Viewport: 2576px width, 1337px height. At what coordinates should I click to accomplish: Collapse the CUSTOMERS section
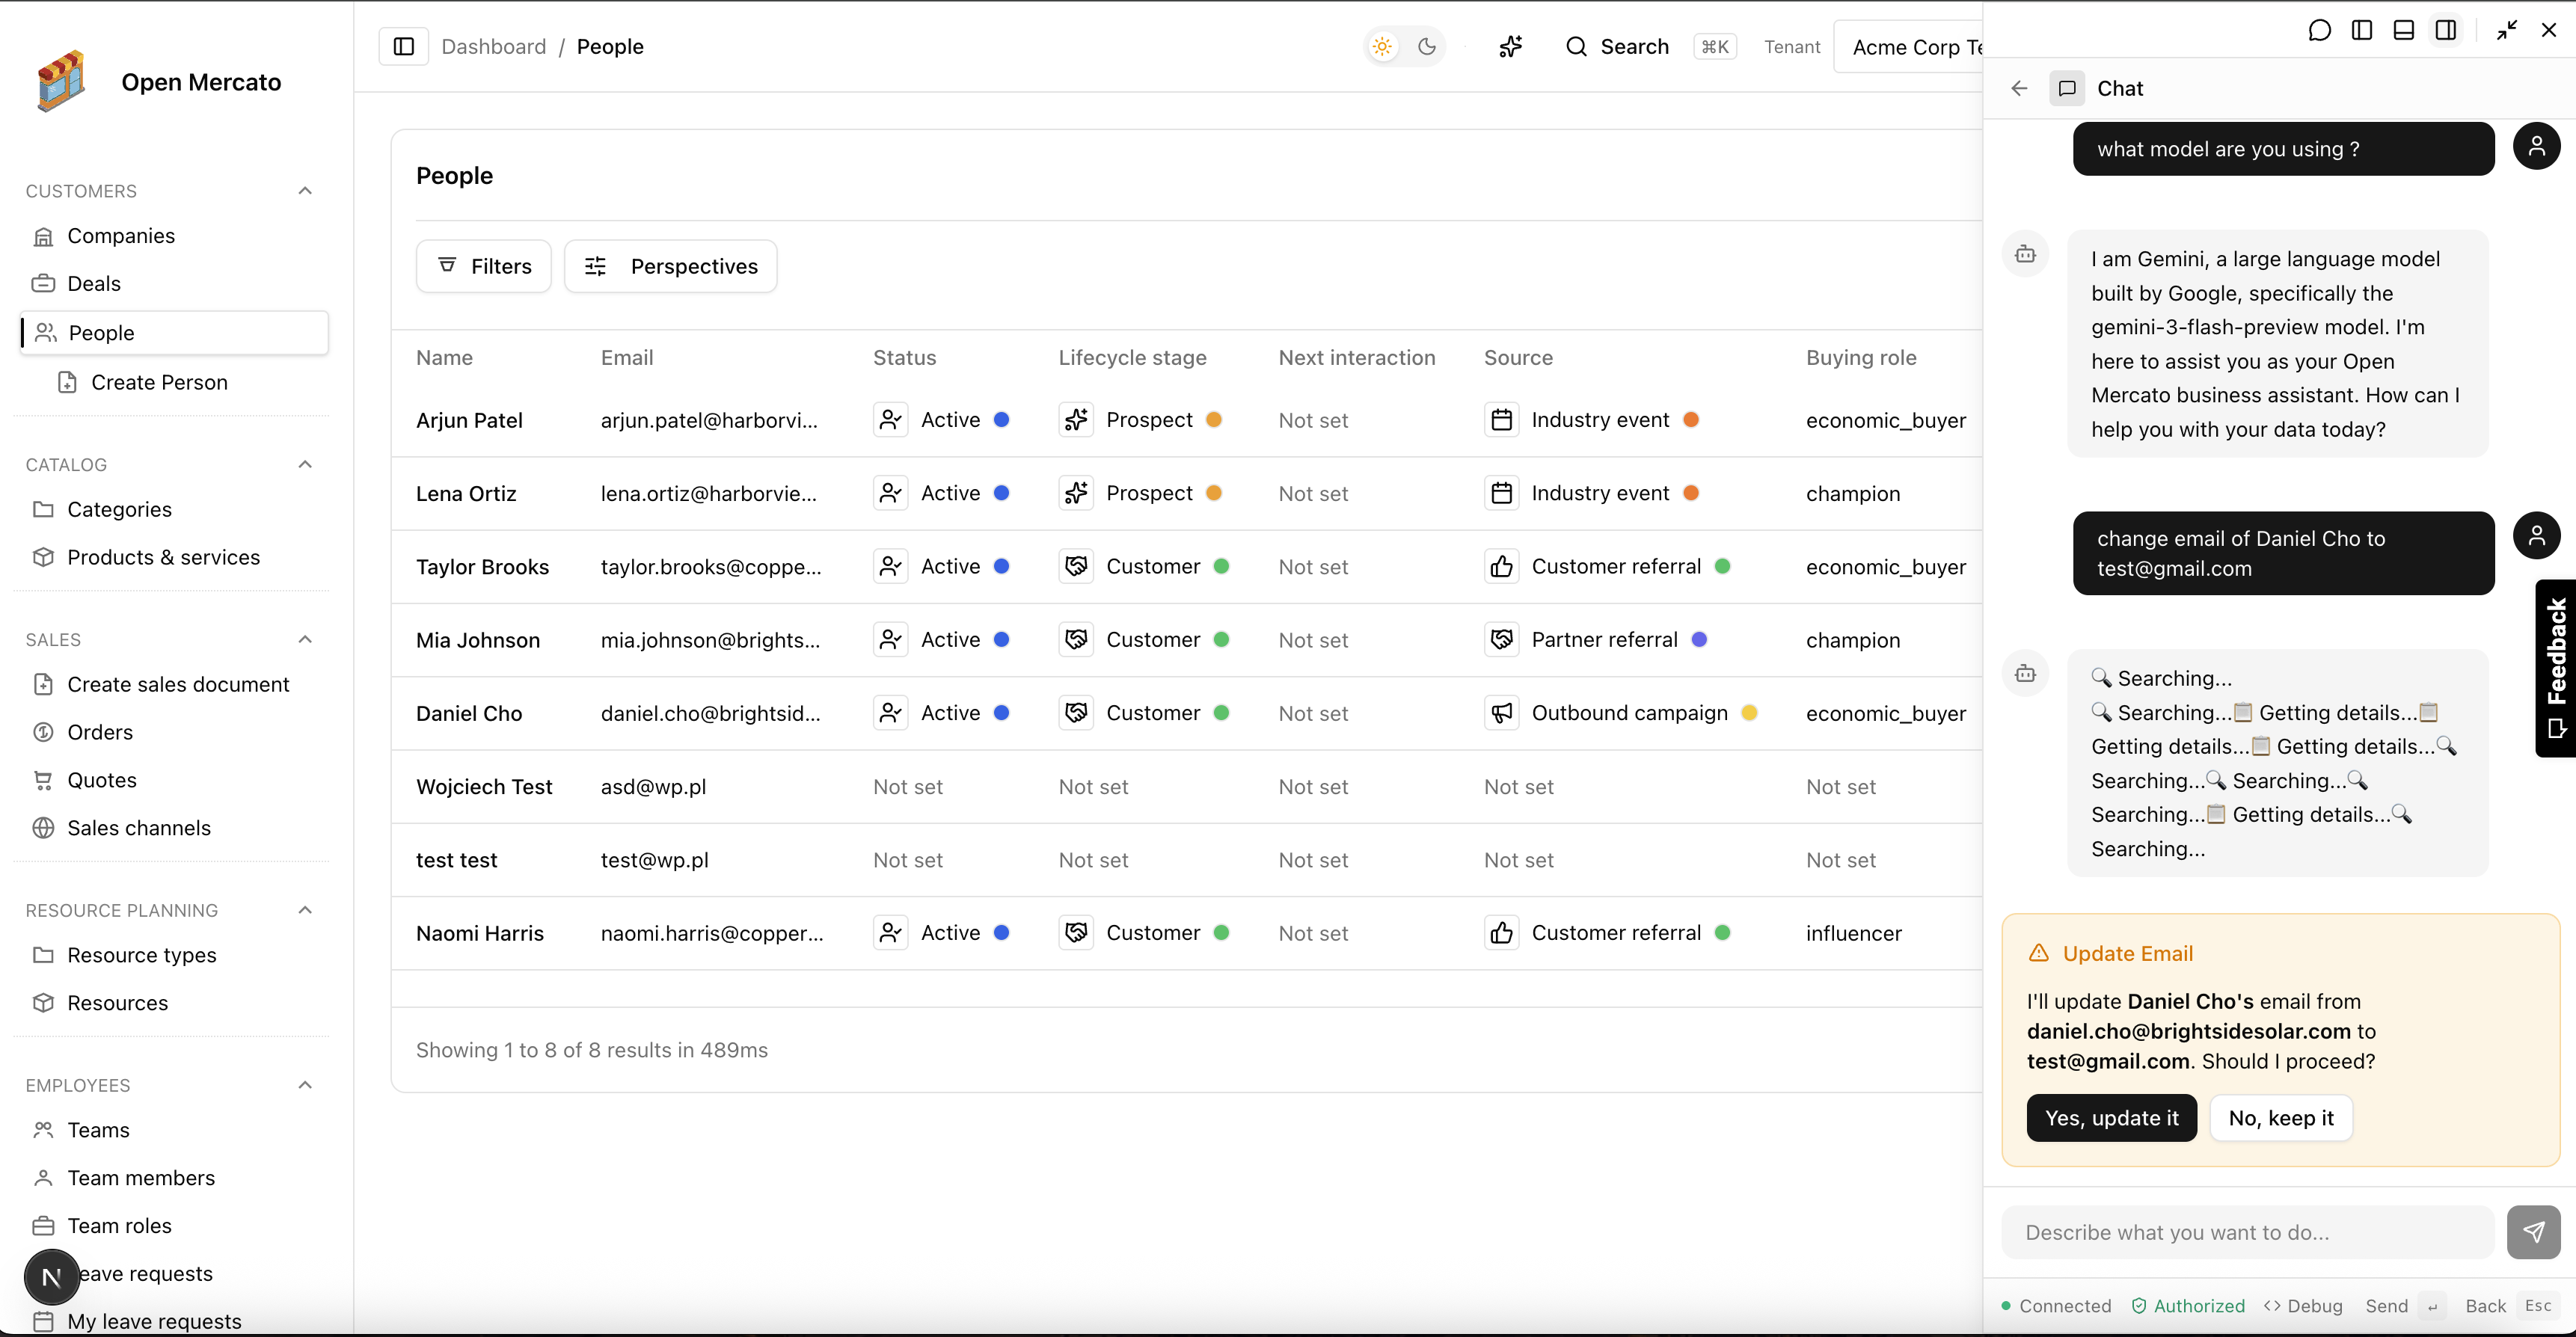pos(305,190)
